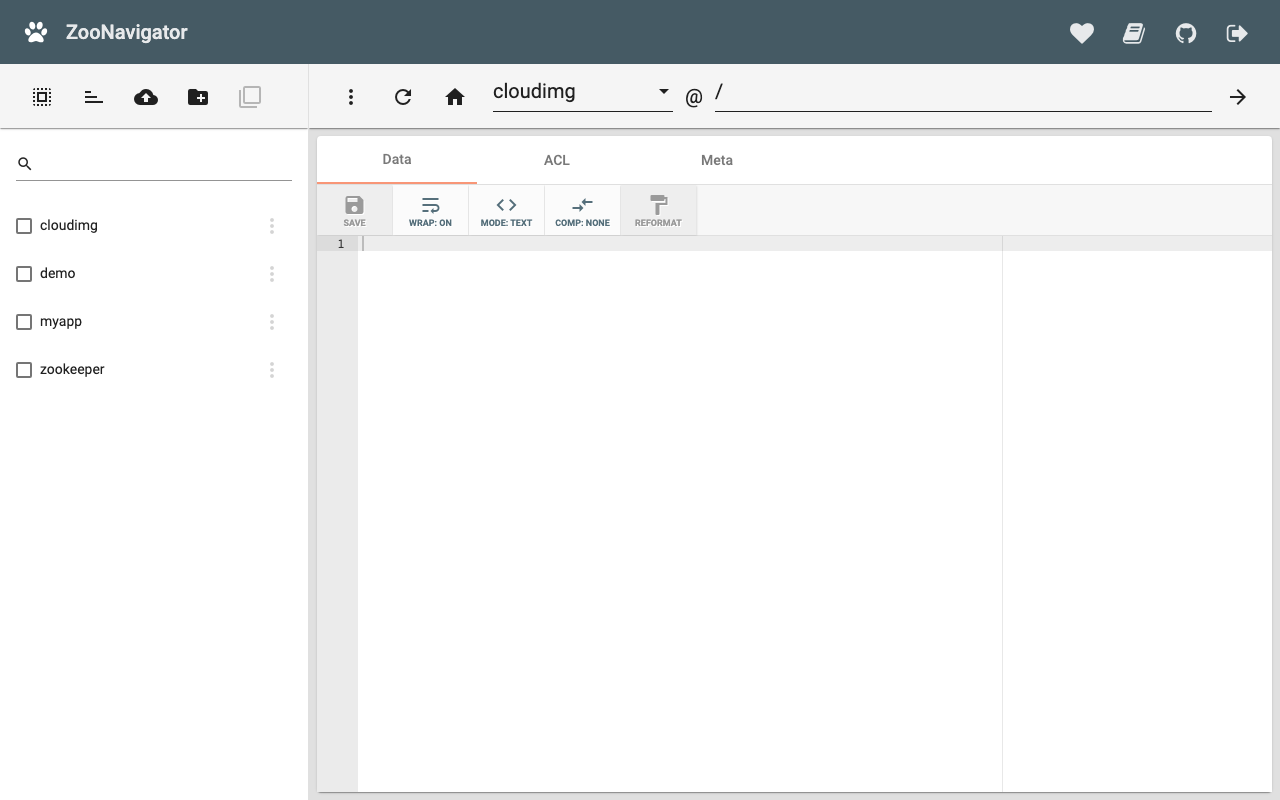Open the cloudimg connection dropdown
1280x800 pixels.
(582, 92)
